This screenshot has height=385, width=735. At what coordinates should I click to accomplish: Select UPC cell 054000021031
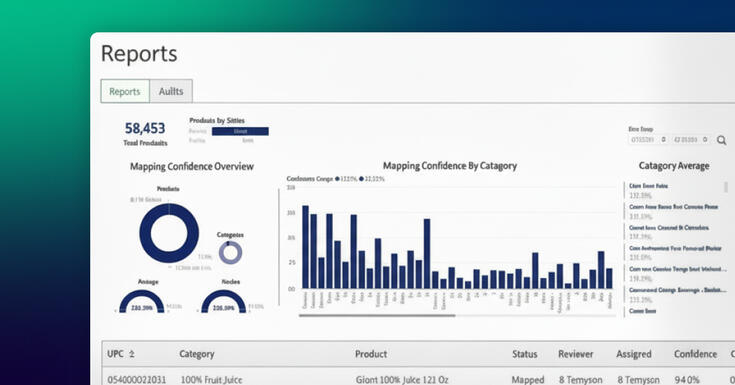(136, 379)
